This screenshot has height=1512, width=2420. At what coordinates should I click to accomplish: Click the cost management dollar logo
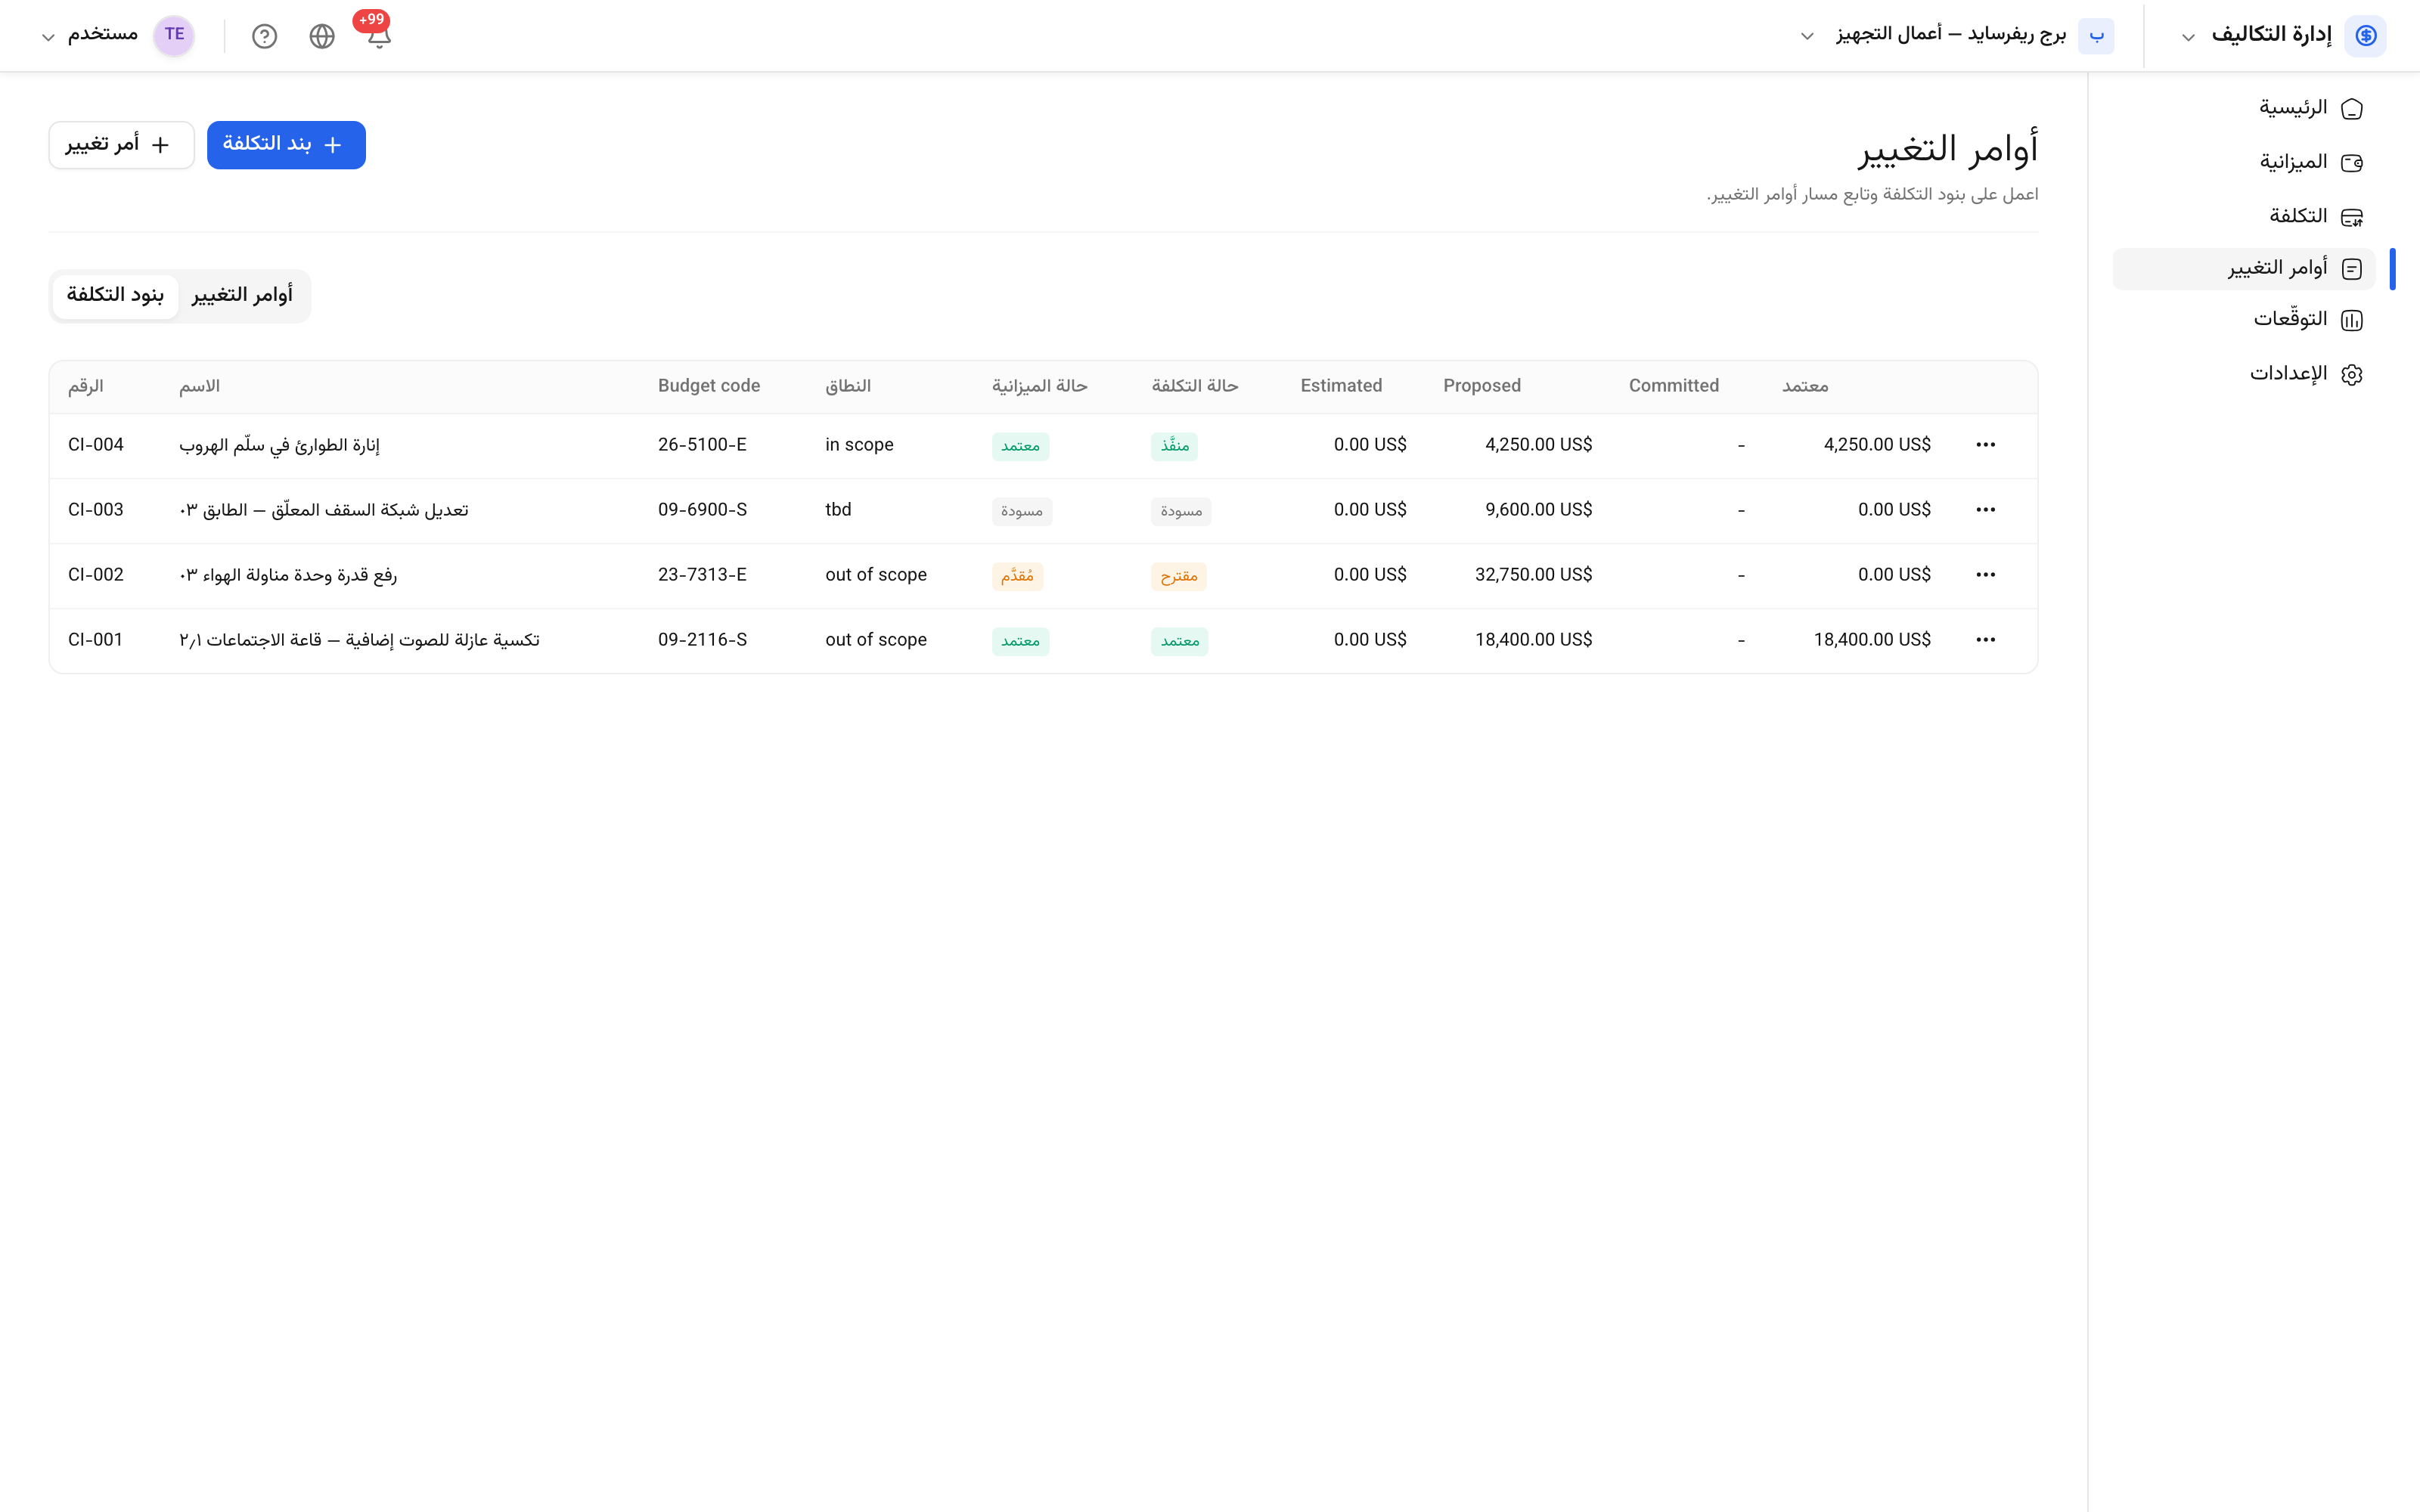click(x=2365, y=35)
